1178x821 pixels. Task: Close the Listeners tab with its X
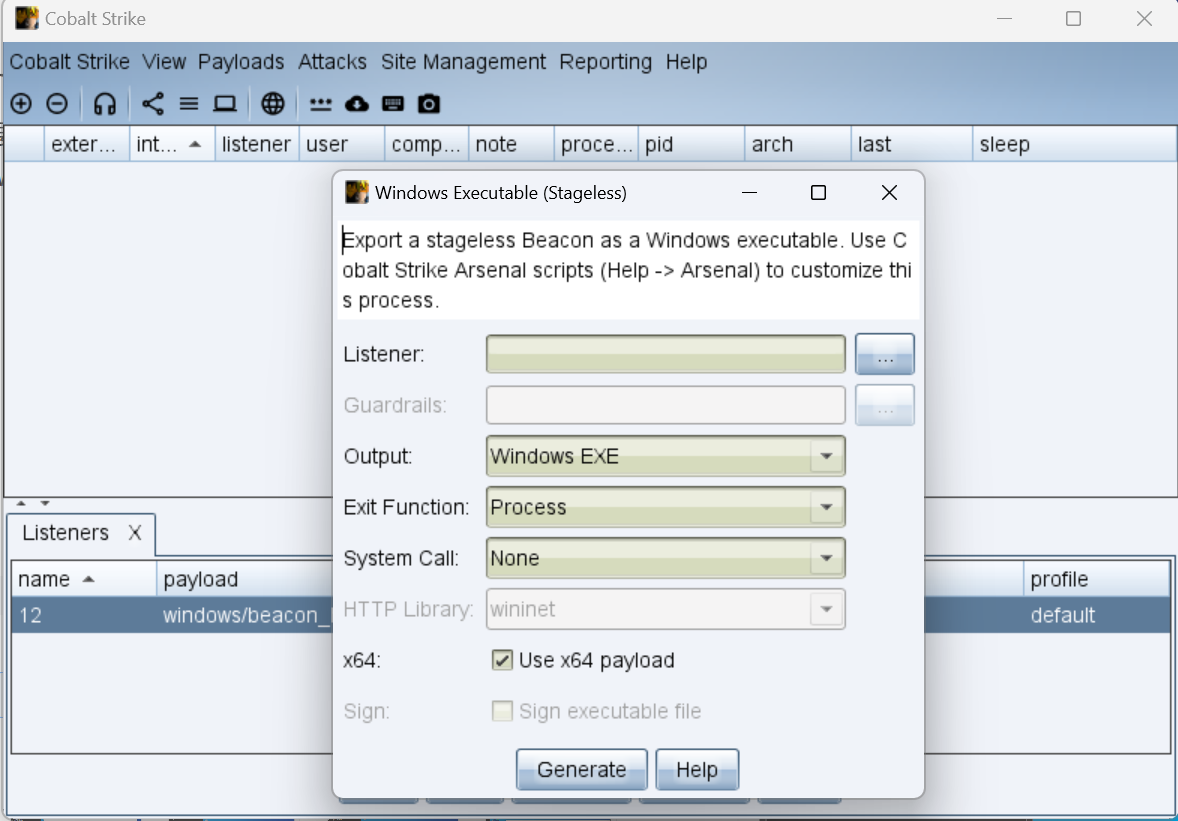[x=134, y=533]
